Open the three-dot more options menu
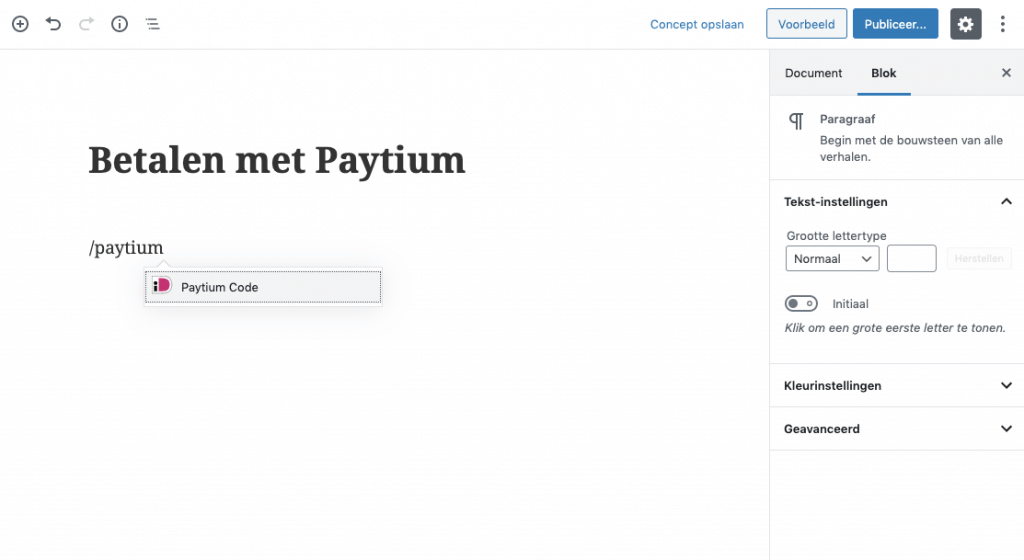Viewport: 1024px width, 560px height. (x=1003, y=24)
